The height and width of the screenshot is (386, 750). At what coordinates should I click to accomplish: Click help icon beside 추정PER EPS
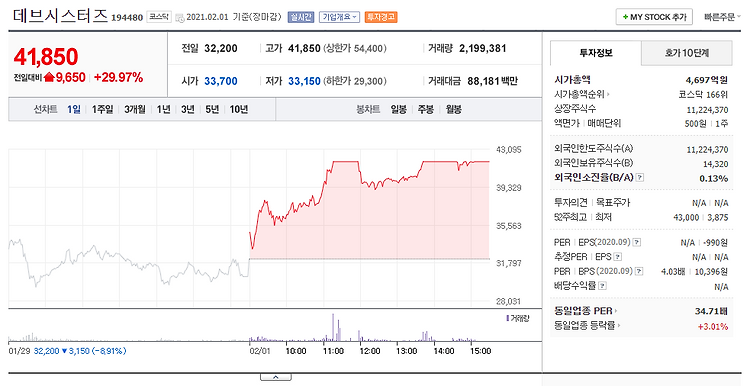click(618, 257)
